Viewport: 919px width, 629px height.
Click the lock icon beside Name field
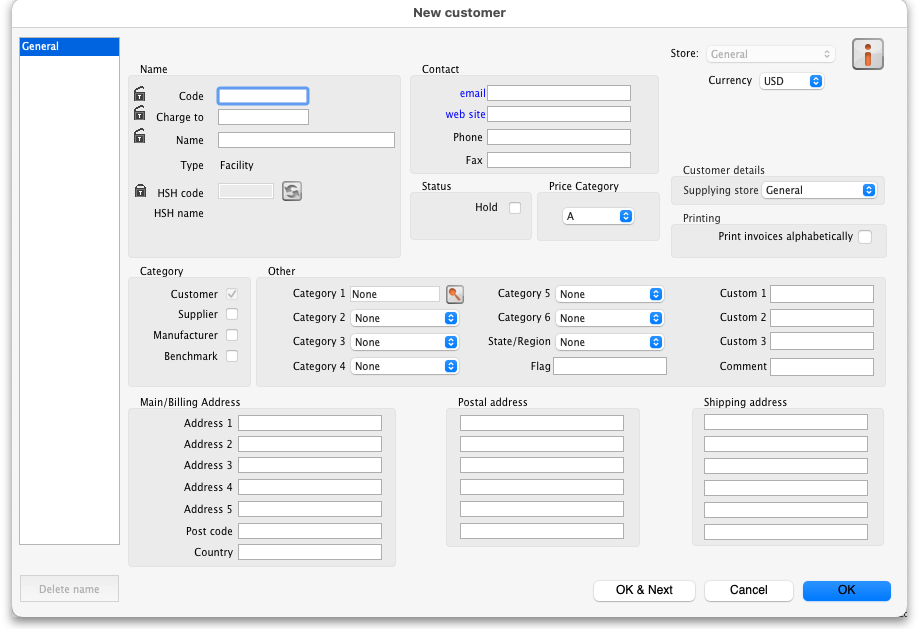point(140,136)
